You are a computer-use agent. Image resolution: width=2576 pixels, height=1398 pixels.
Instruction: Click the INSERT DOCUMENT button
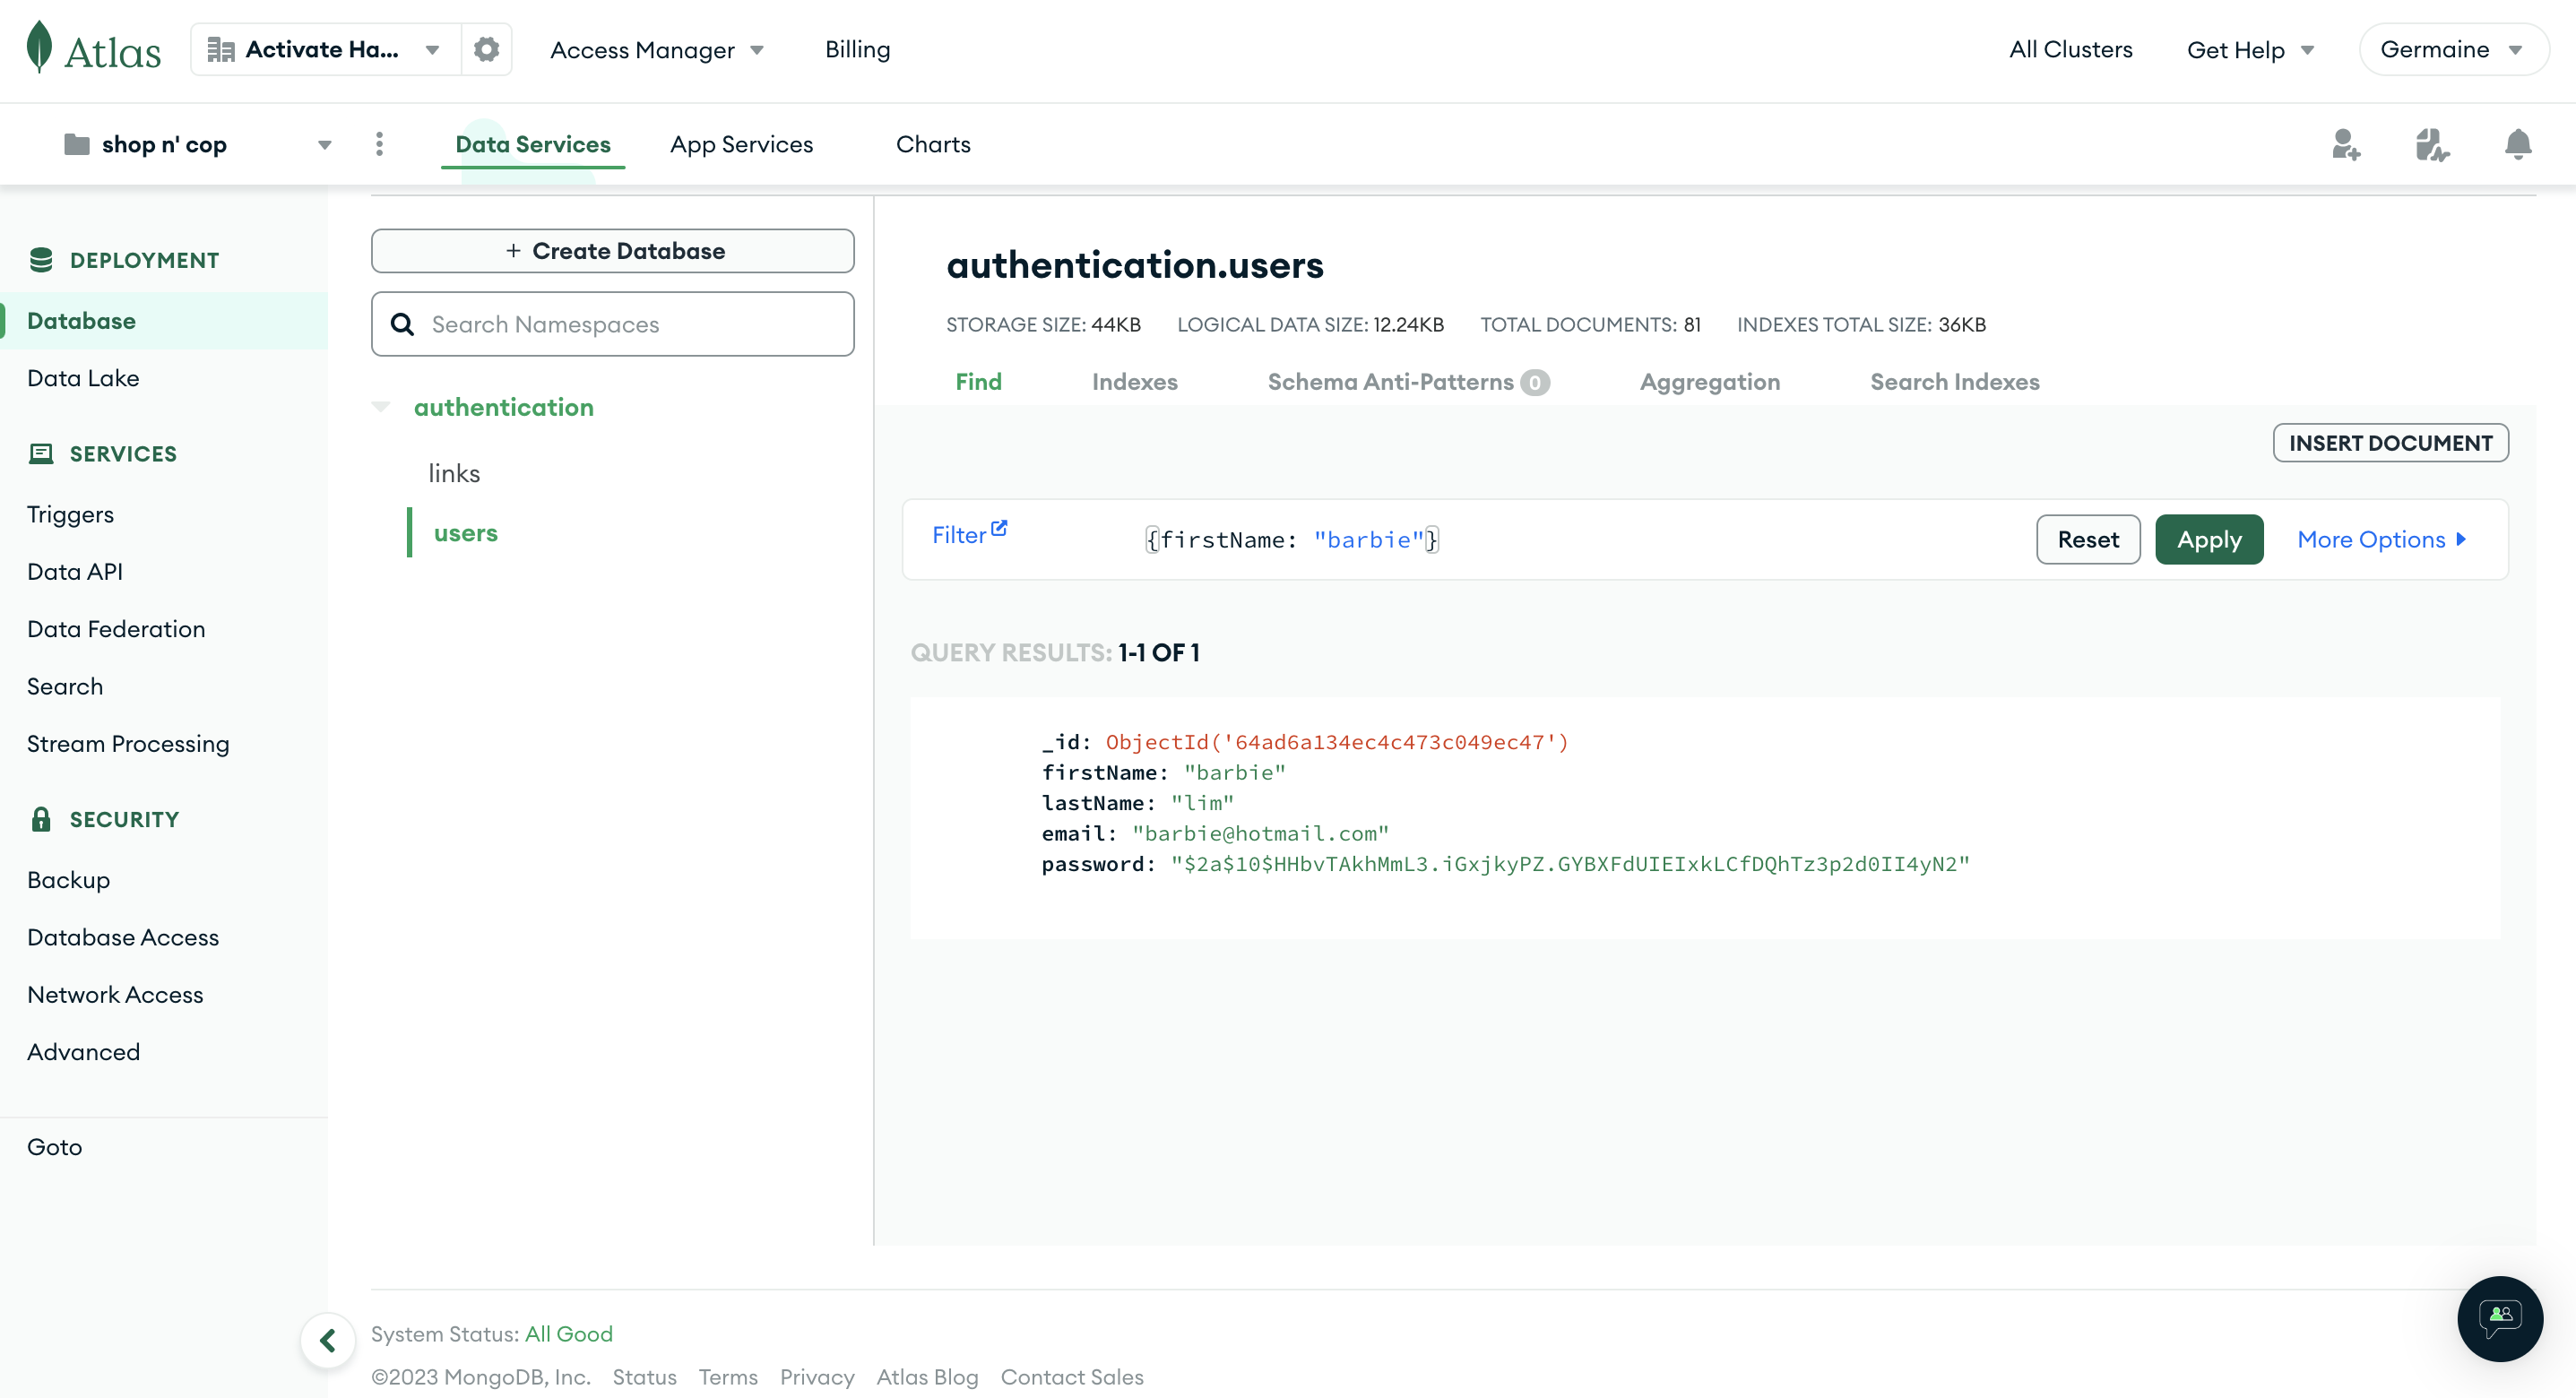click(x=2390, y=443)
